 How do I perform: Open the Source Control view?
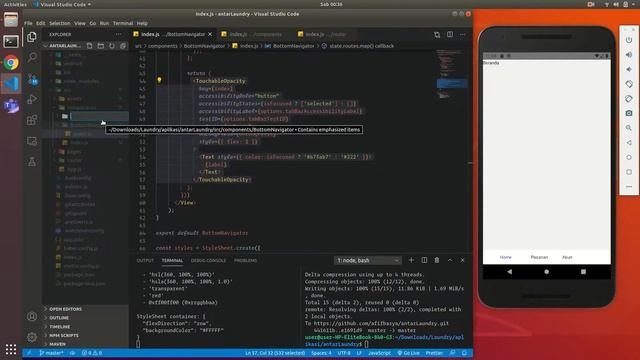coord(32,78)
